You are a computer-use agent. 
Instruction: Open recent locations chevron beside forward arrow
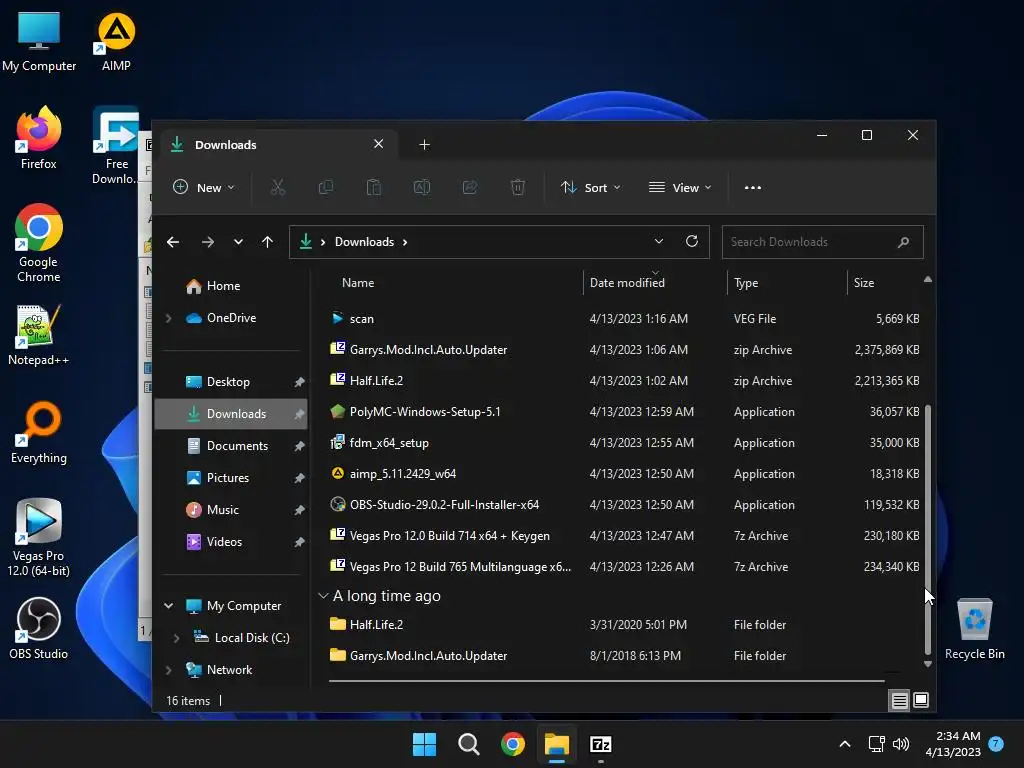tap(238, 242)
